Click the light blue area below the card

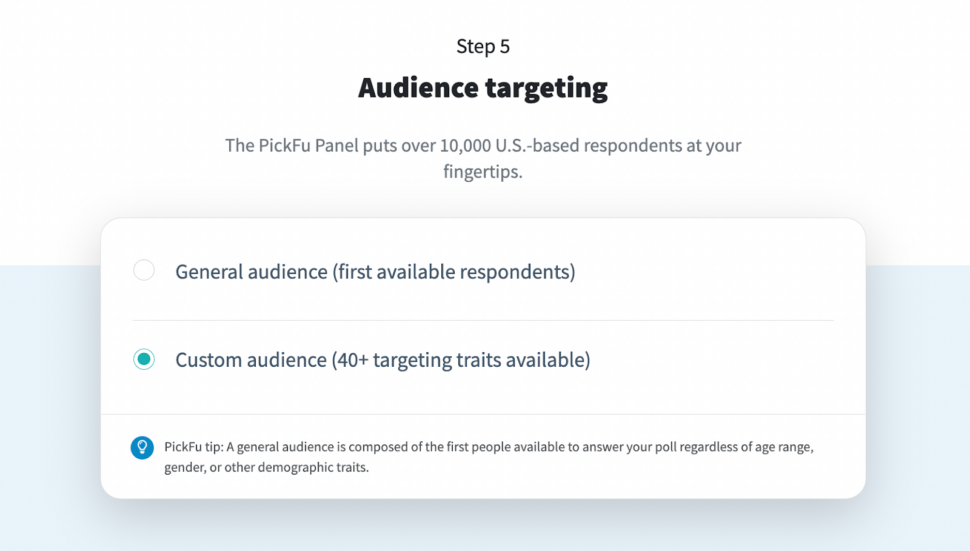click(x=483, y=526)
